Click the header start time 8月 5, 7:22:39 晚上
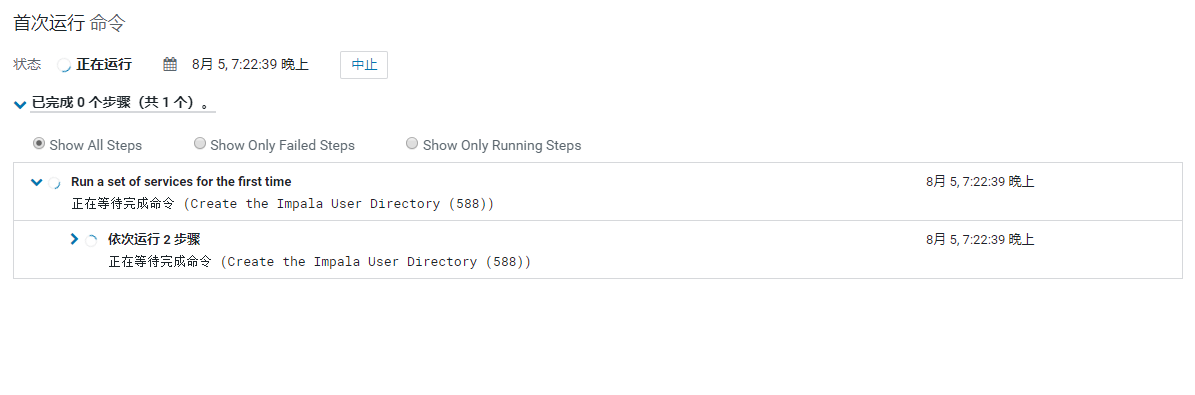The height and width of the screenshot is (395, 1195). pyautogui.click(x=250, y=65)
